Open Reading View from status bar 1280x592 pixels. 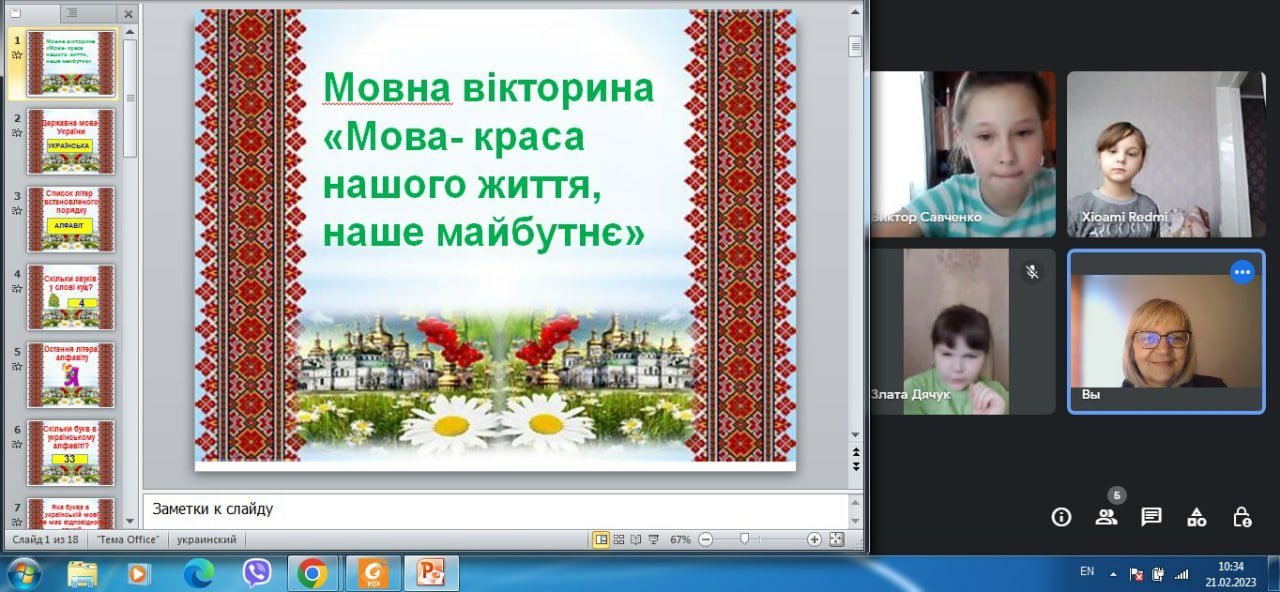pyautogui.click(x=636, y=539)
